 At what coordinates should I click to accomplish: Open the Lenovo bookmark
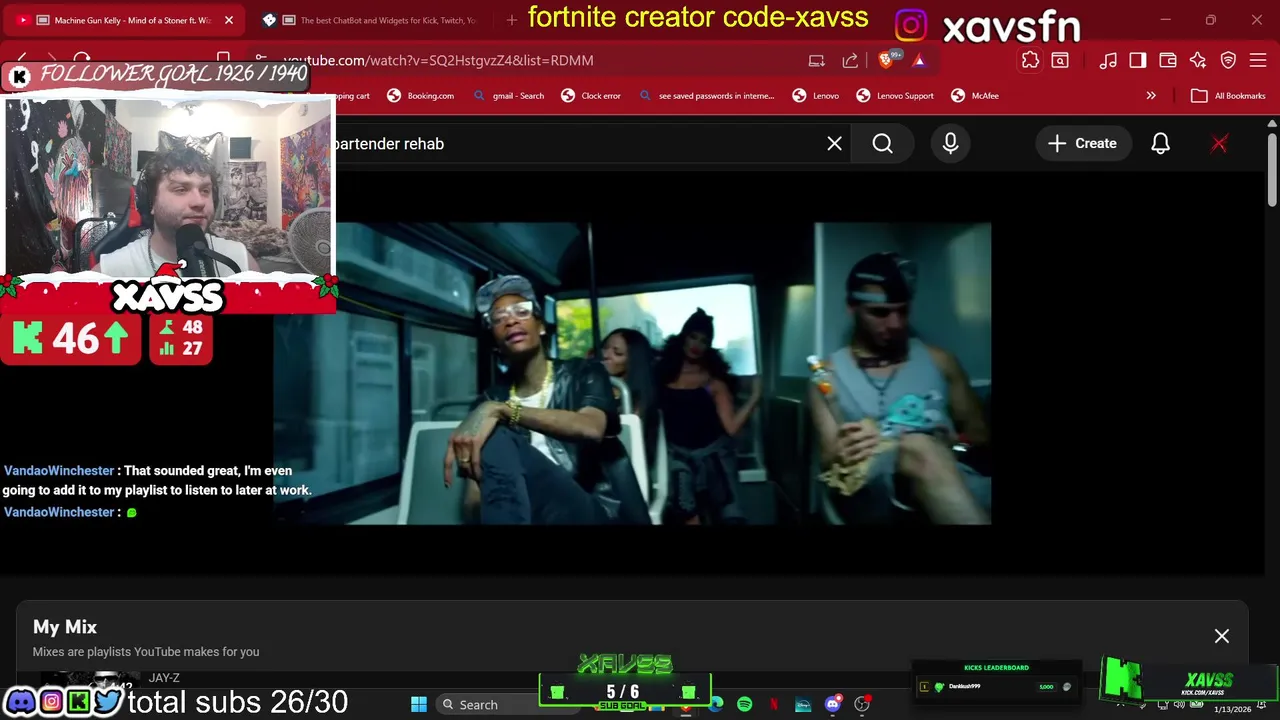click(816, 96)
